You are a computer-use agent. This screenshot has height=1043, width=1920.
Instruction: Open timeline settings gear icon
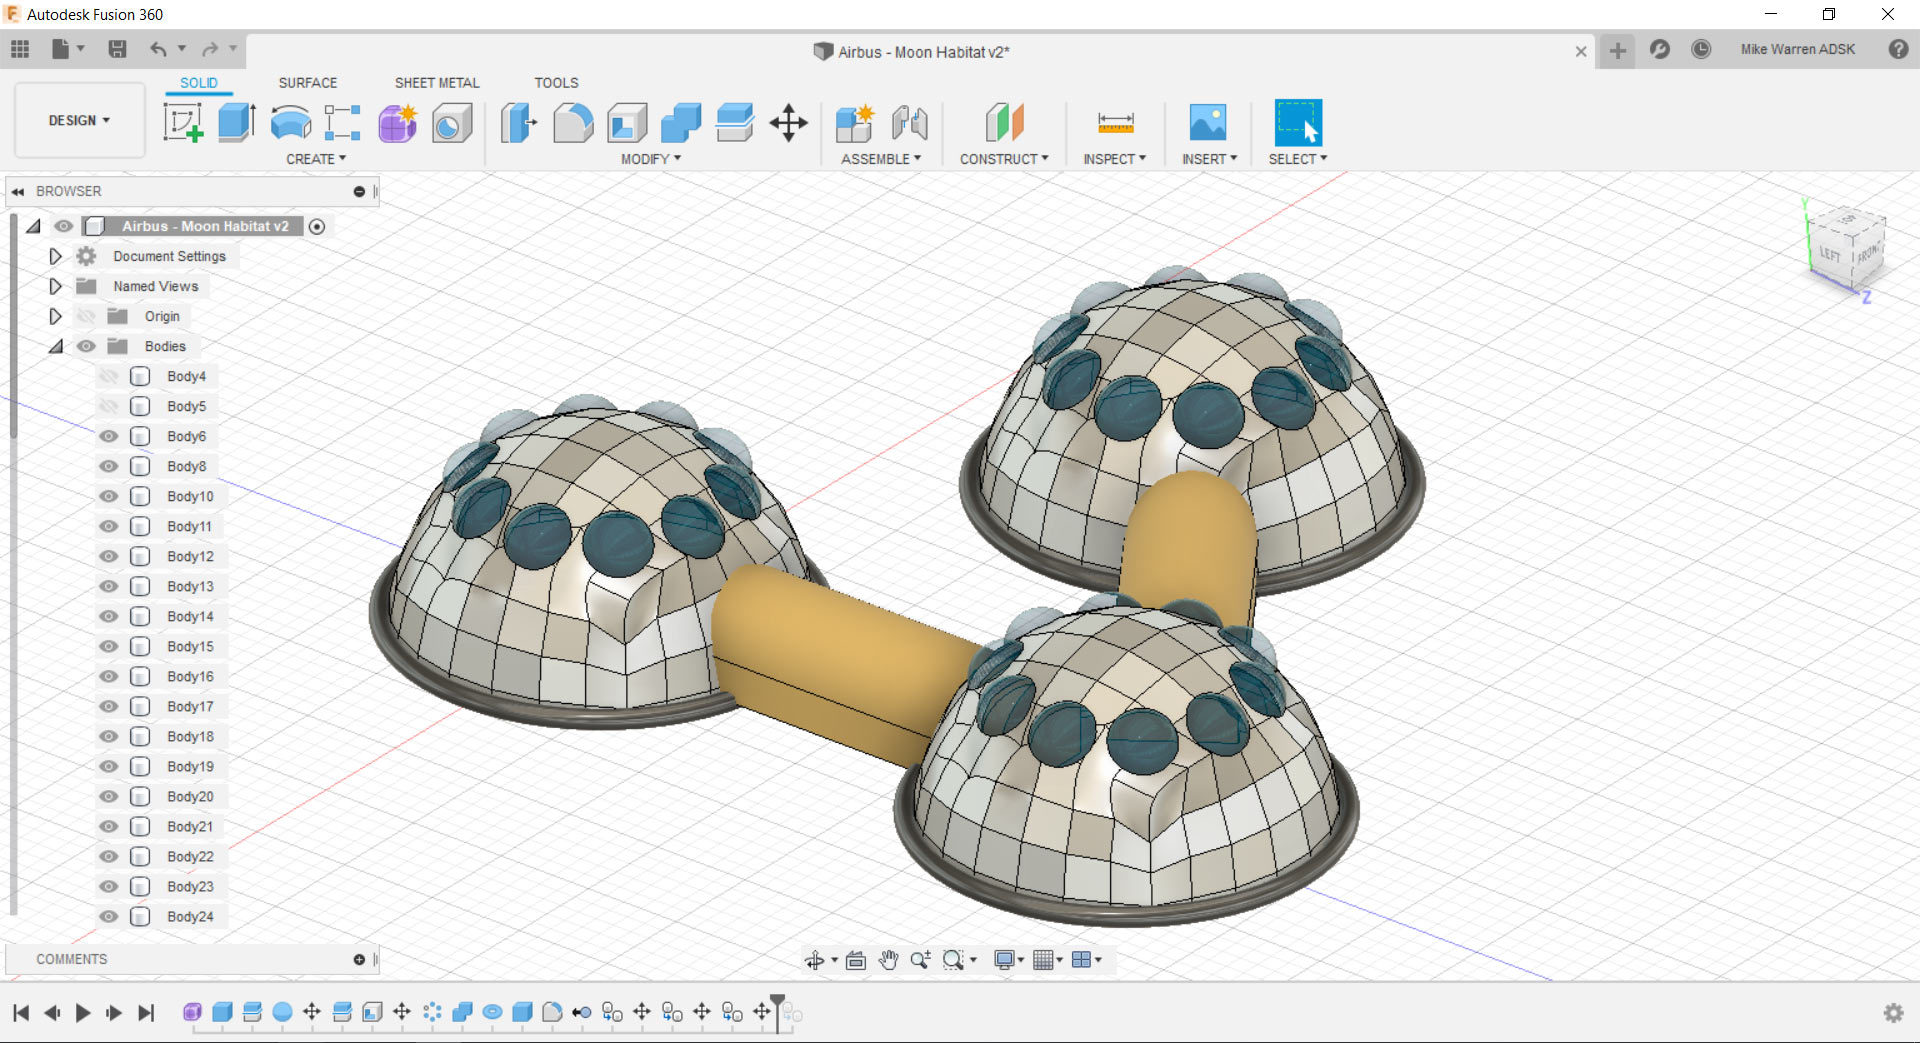pyautogui.click(x=1893, y=1013)
